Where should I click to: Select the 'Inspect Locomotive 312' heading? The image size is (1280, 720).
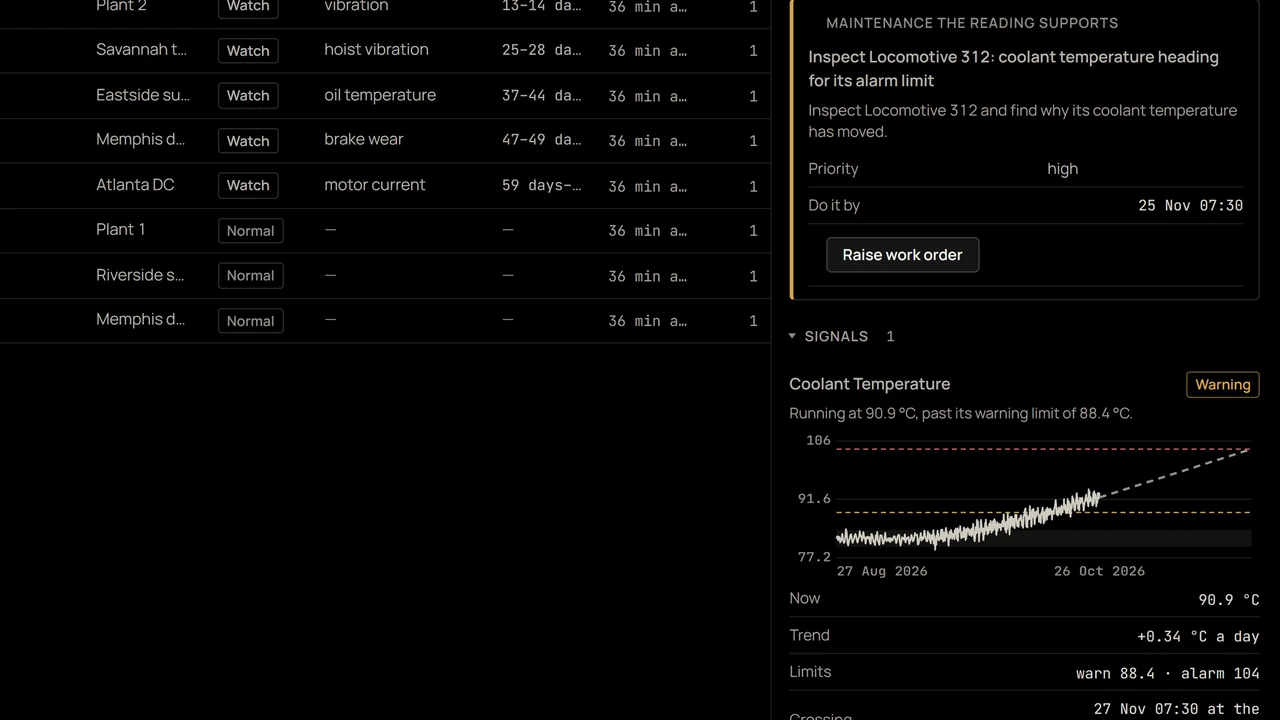click(x=1013, y=69)
